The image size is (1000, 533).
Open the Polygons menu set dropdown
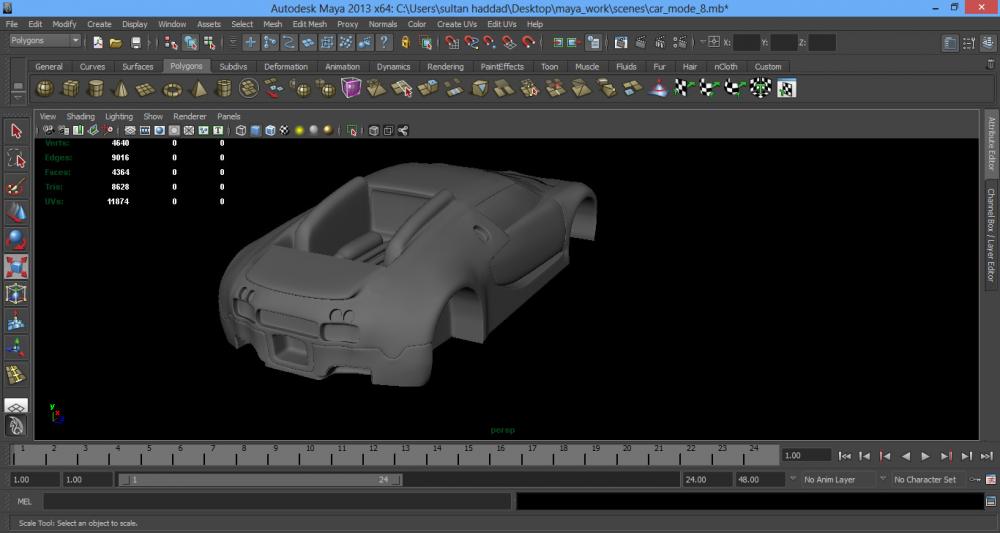[x=46, y=42]
